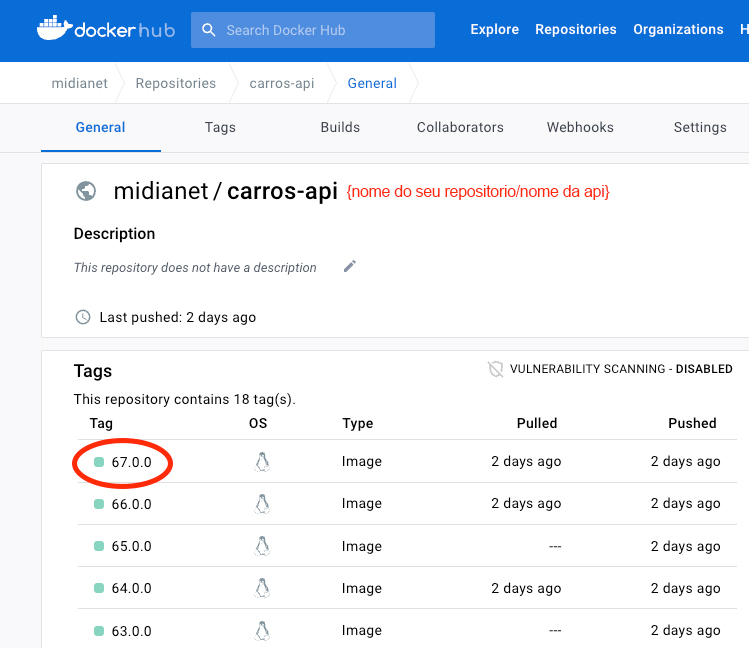Screen dimensions: 749x648
Task: Click the magnifier icon in search bar
Action: [x=209, y=30]
